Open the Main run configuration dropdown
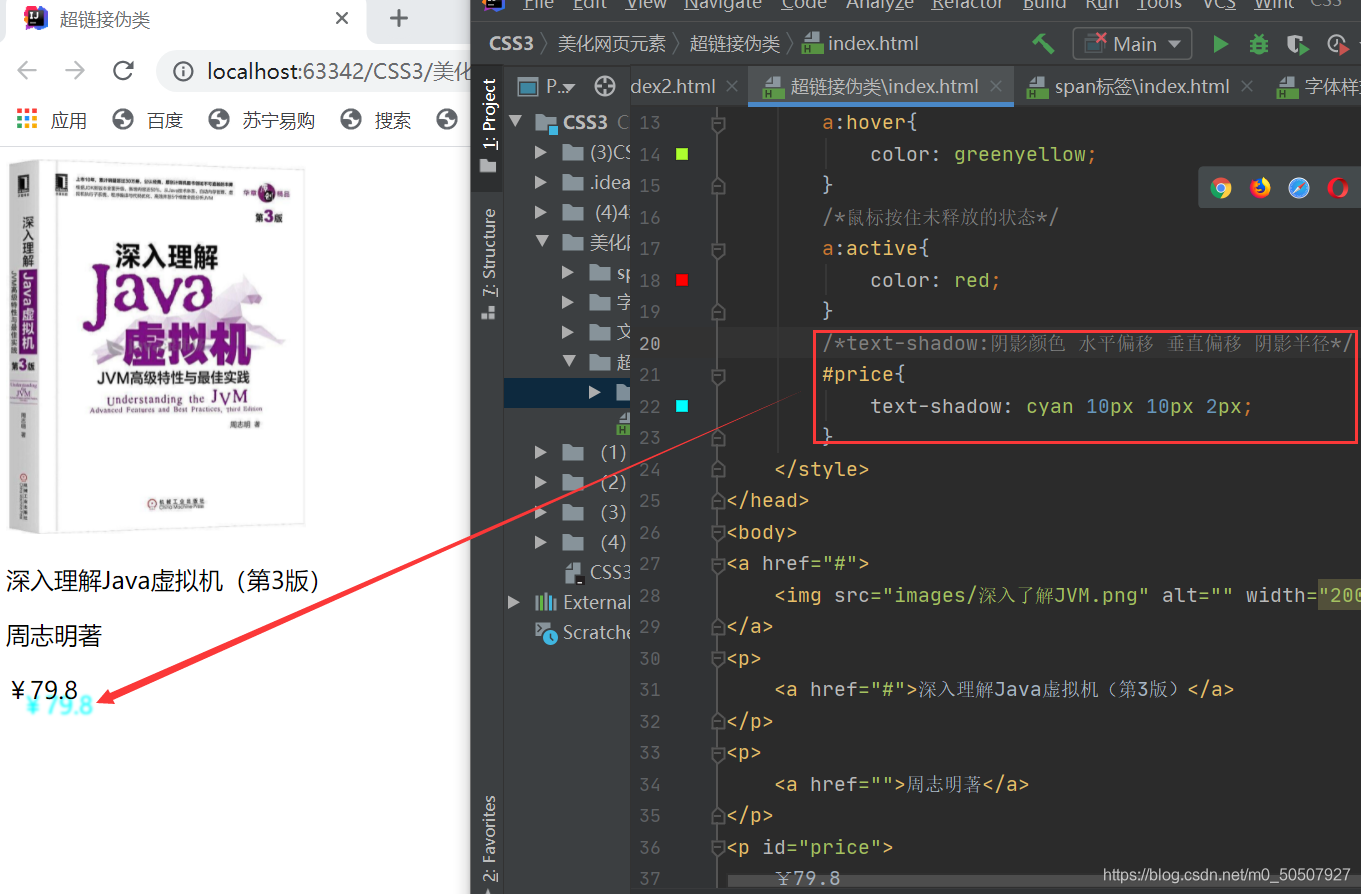1361x894 pixels. pos(1133,44)
